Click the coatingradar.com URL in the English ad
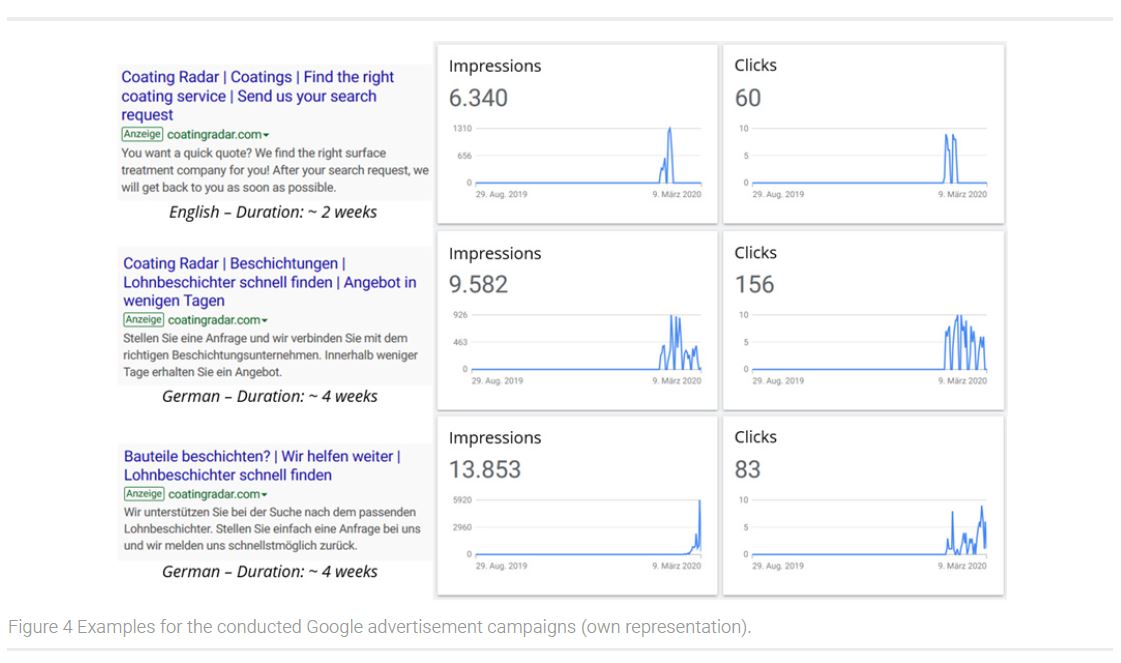1121x663 pixels. coord(214,134)
